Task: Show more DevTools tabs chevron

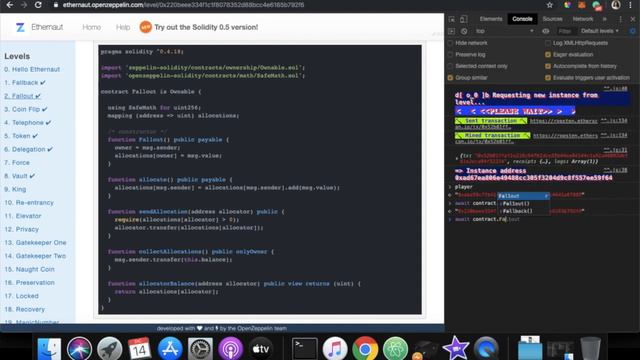Action: coord(605,19)
